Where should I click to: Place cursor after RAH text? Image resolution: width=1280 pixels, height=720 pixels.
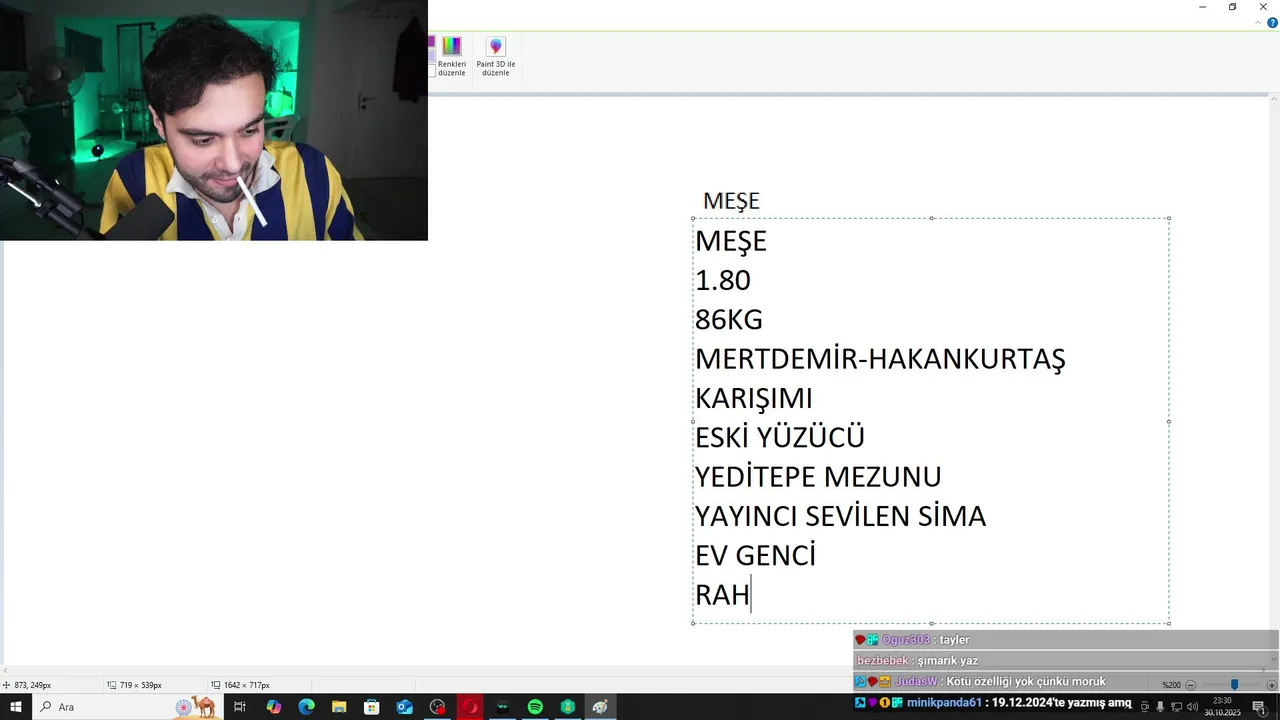[x=751, y=595]
